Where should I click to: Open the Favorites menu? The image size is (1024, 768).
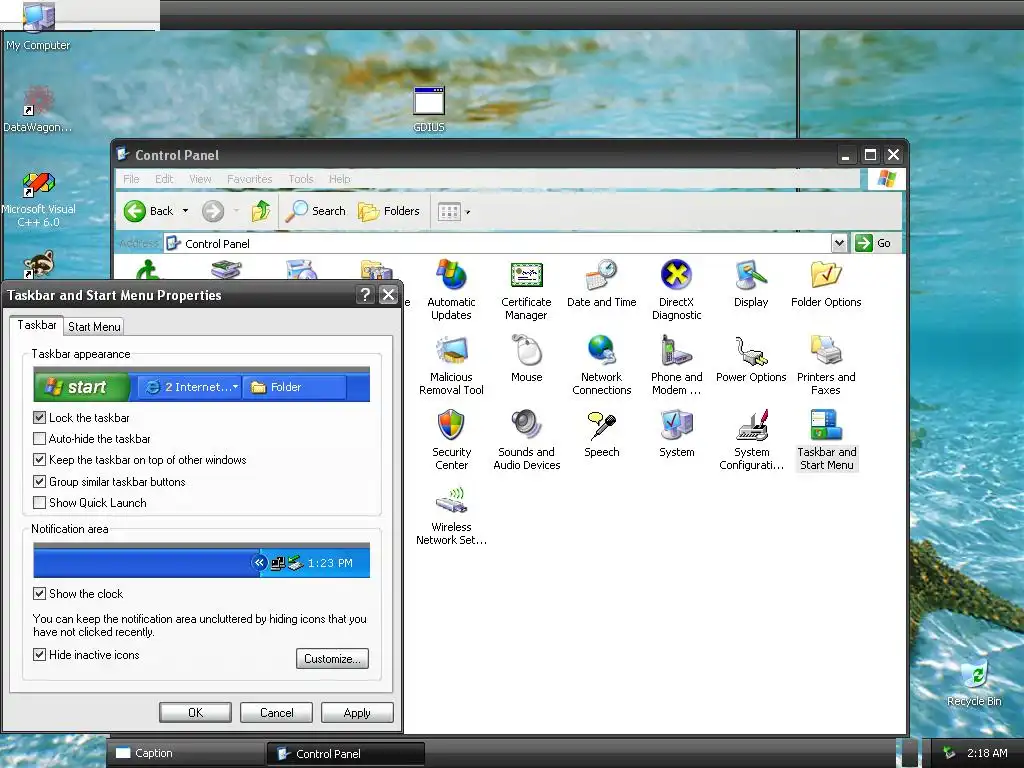coord(249,179)
